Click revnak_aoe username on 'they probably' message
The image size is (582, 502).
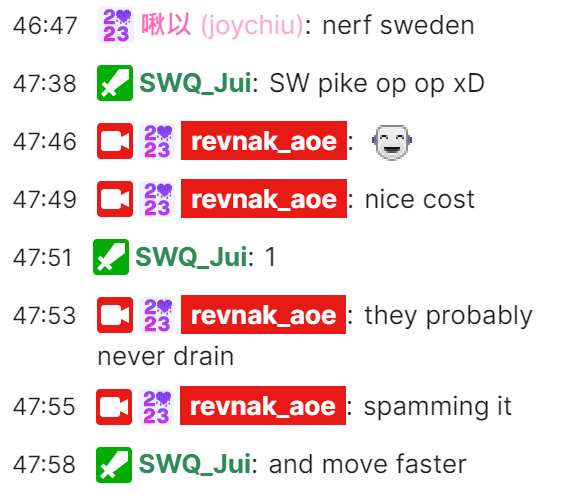click(264, 314)
